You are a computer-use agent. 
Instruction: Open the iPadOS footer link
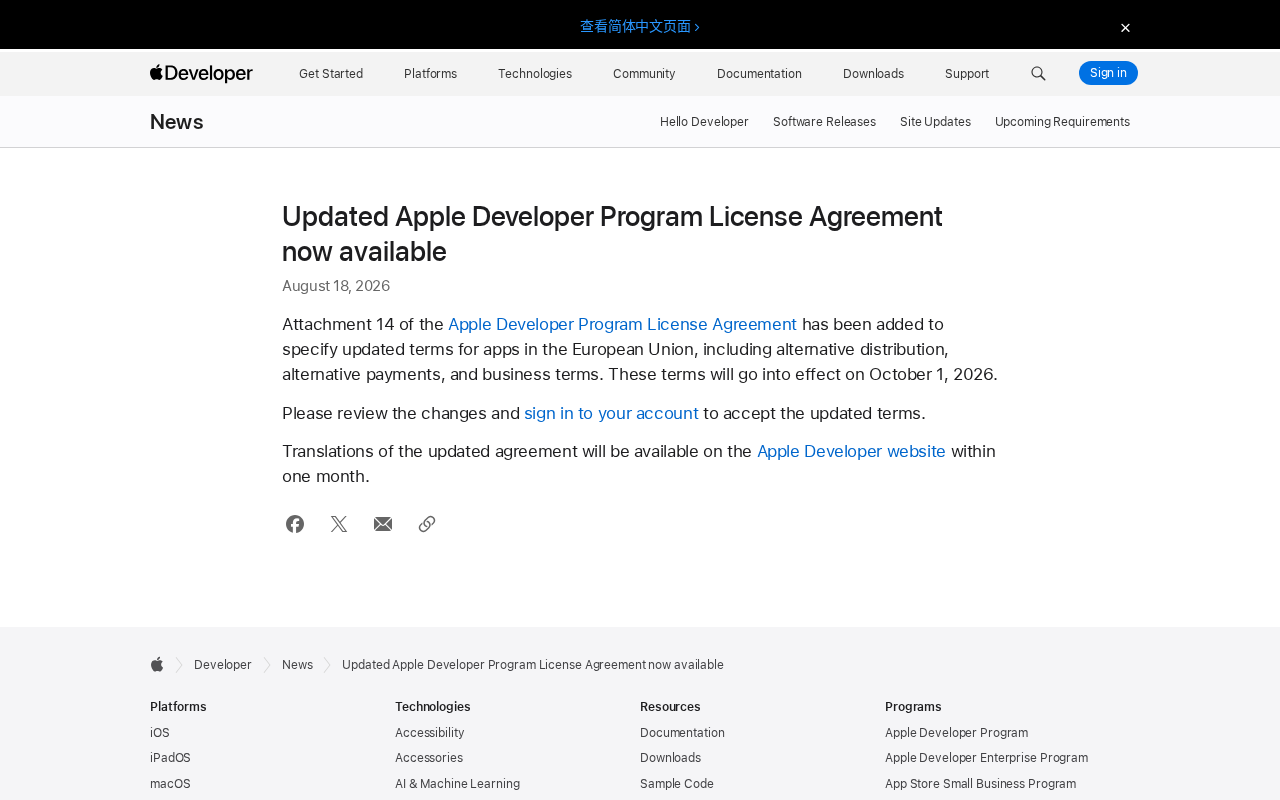tap(170, 758)
